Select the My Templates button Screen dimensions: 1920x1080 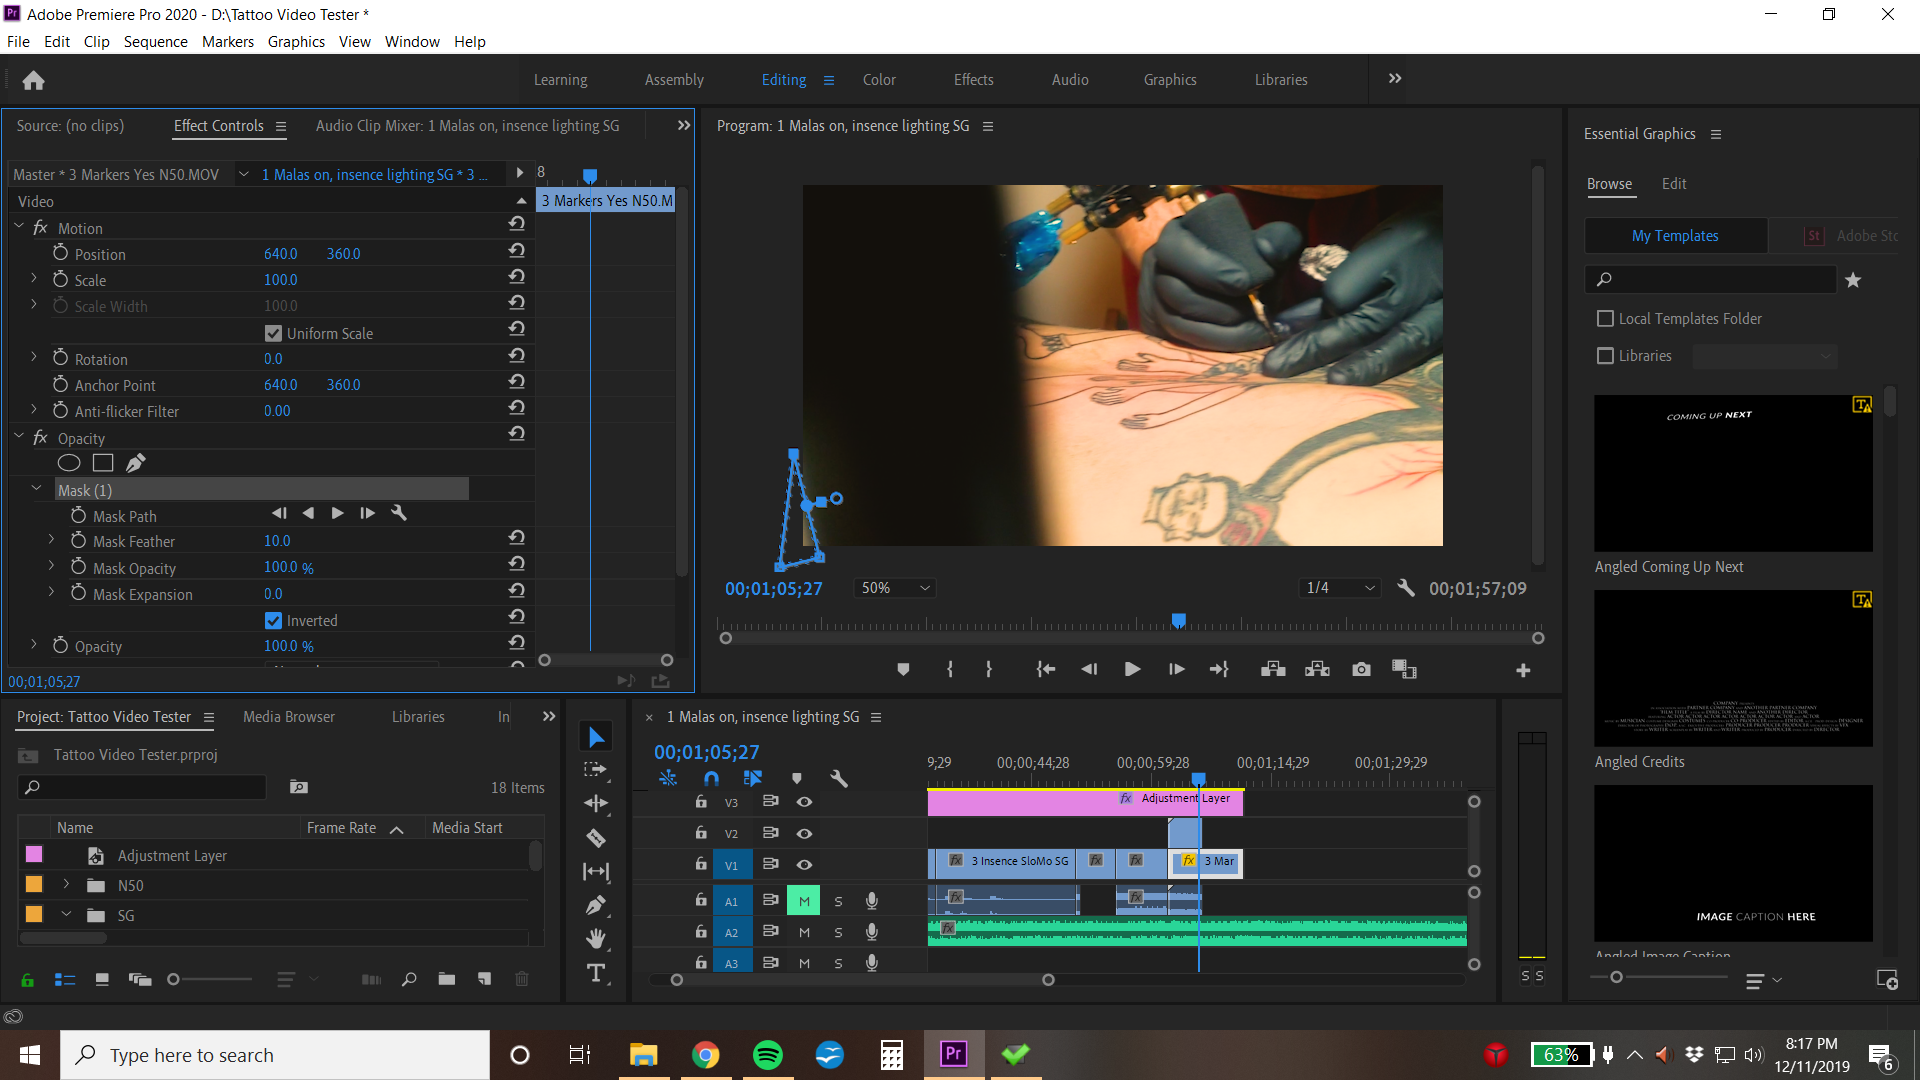click(1675, 236)
